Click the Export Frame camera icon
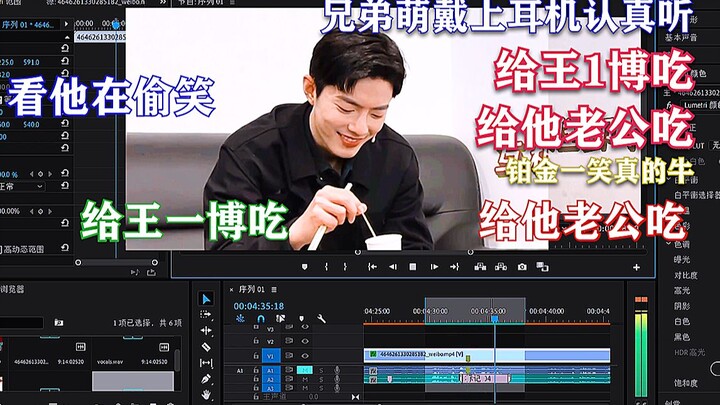720x405 pixels. [522, 267]
